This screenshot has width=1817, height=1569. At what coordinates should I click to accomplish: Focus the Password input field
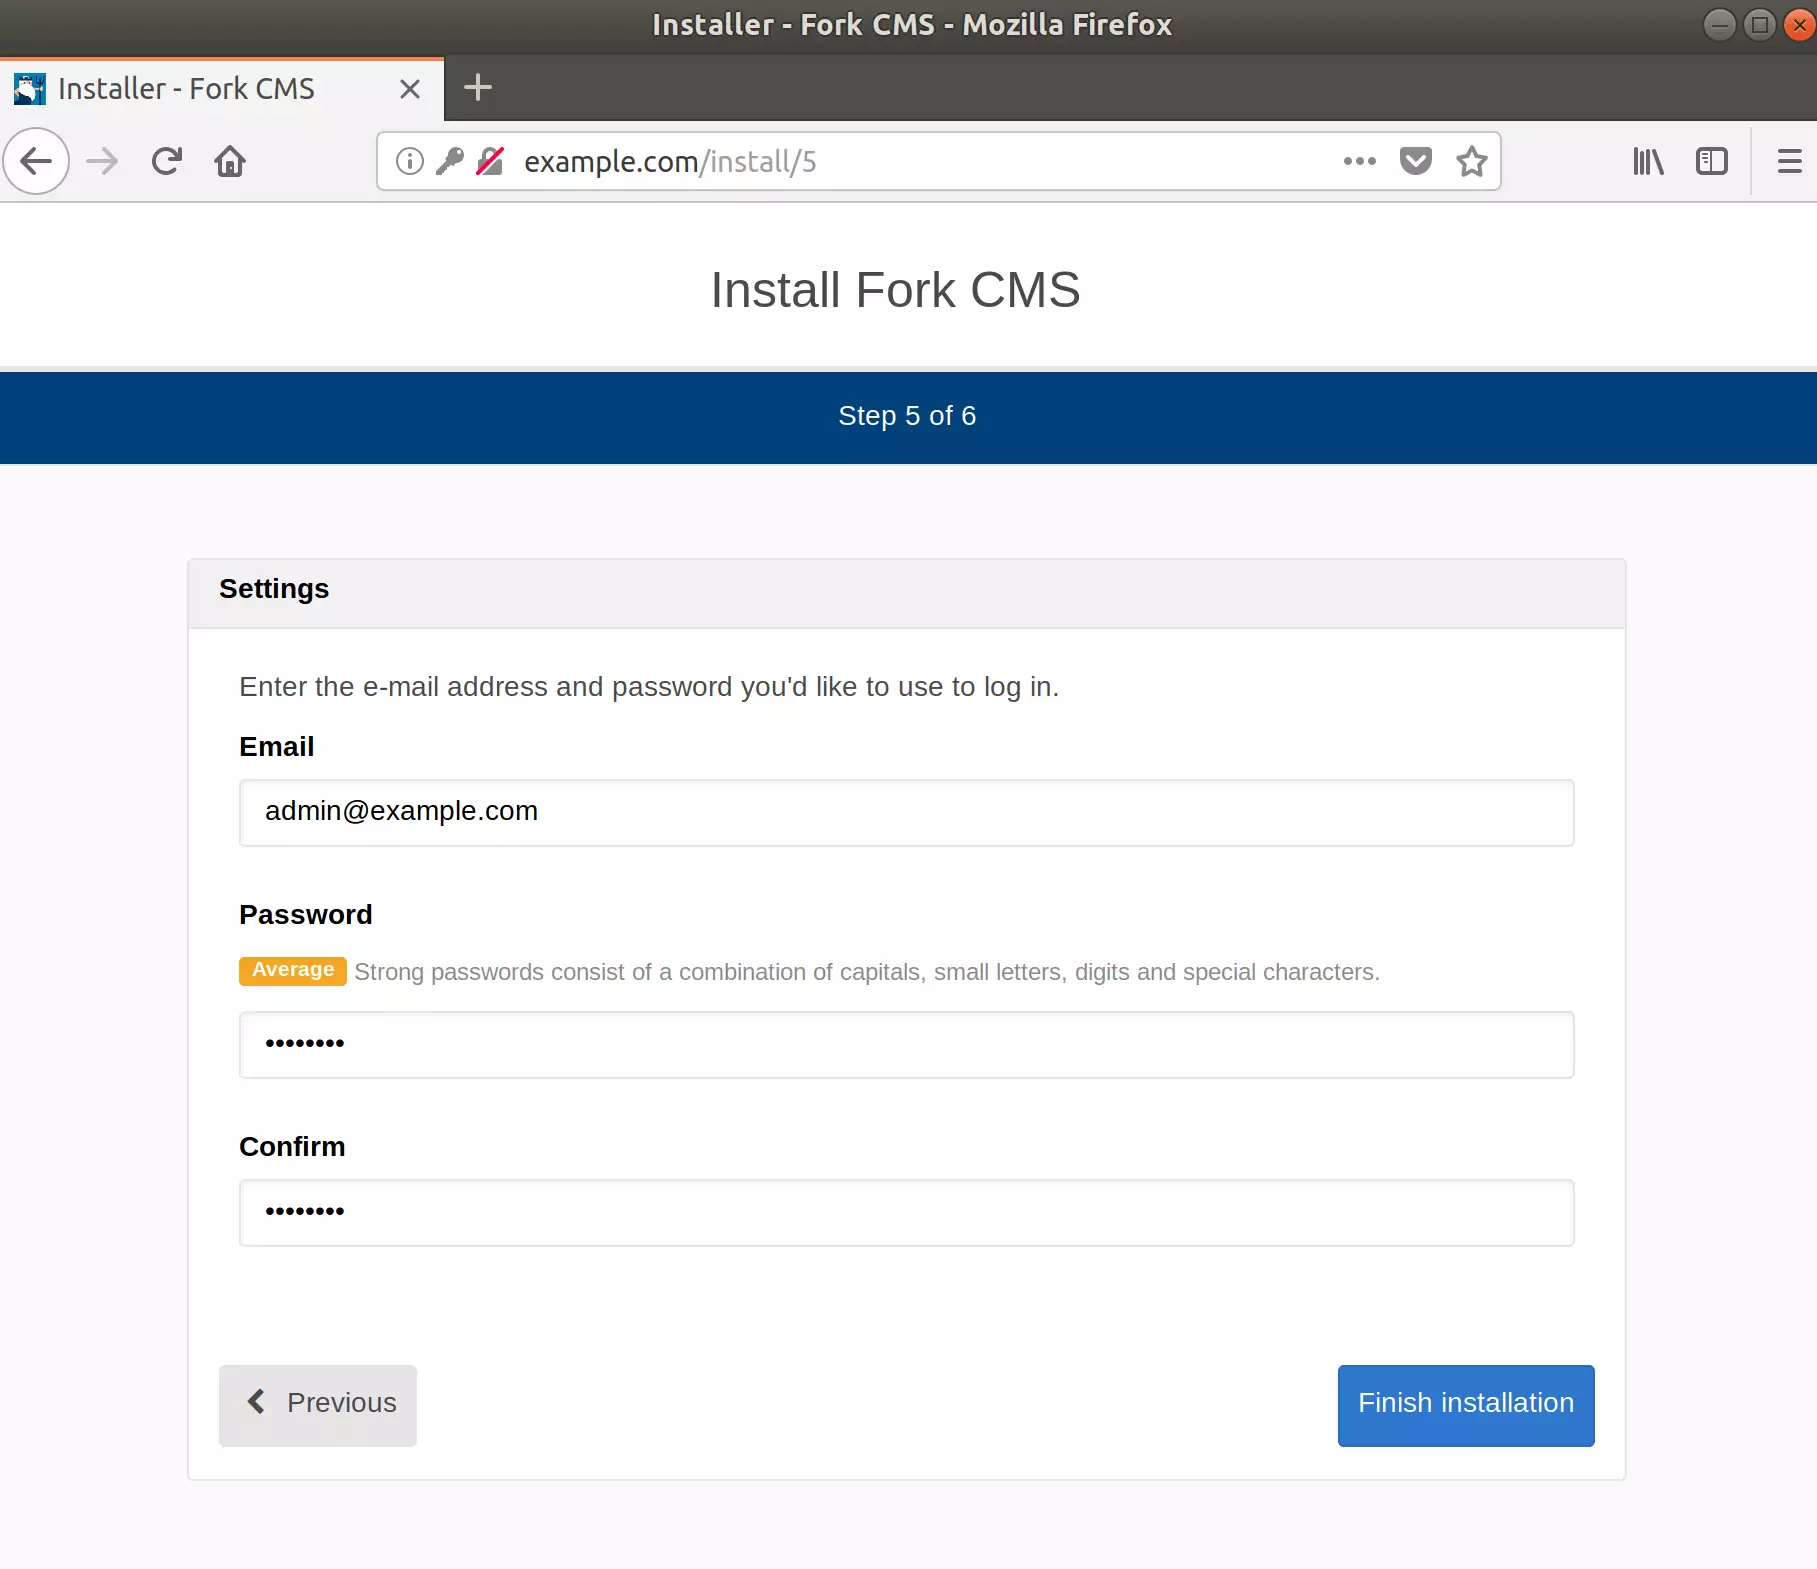907,1045
